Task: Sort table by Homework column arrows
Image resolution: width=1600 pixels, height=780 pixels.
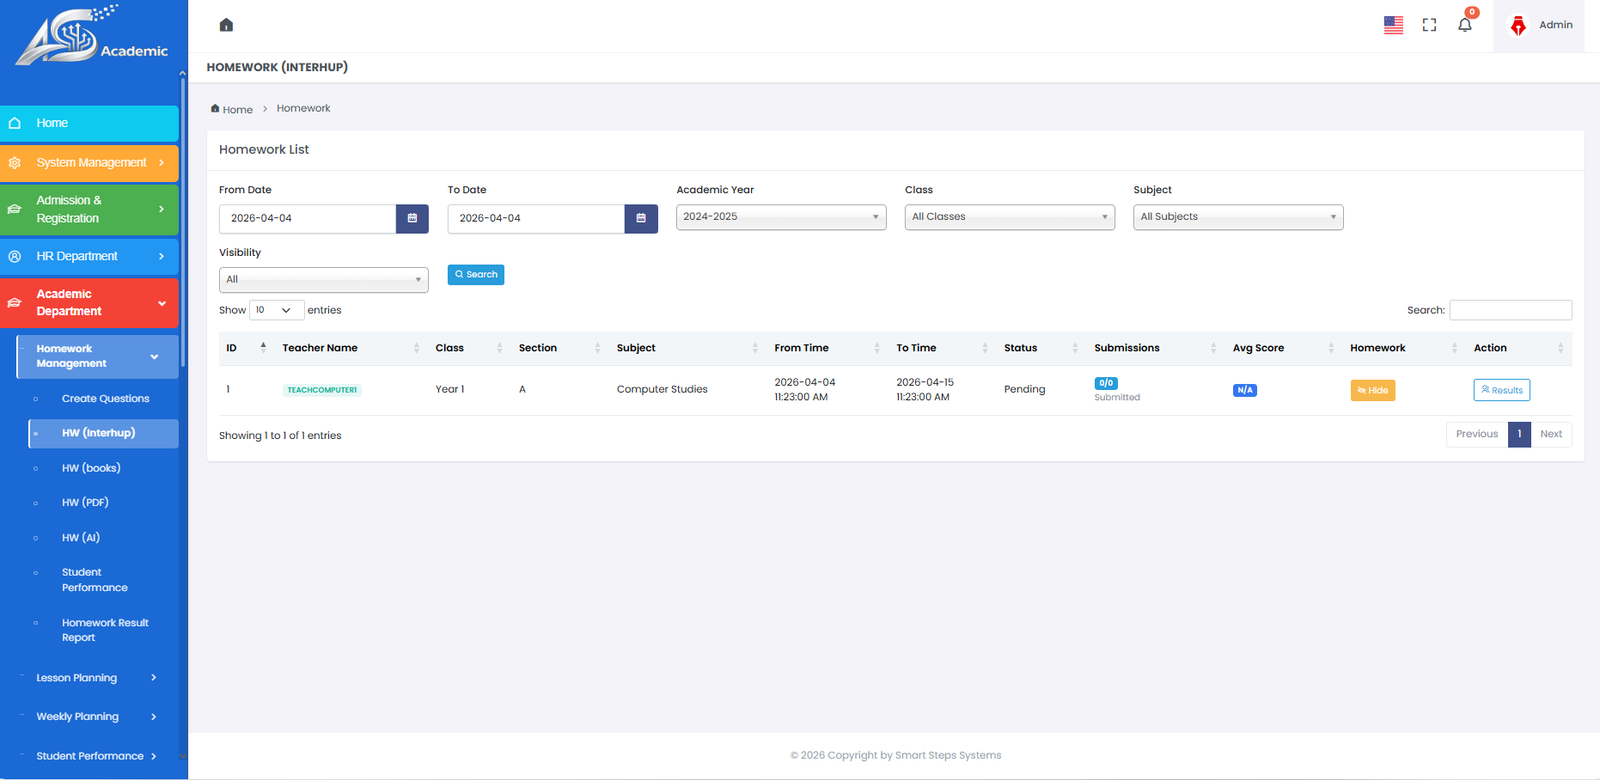Action: click(x=1454, y=348)
